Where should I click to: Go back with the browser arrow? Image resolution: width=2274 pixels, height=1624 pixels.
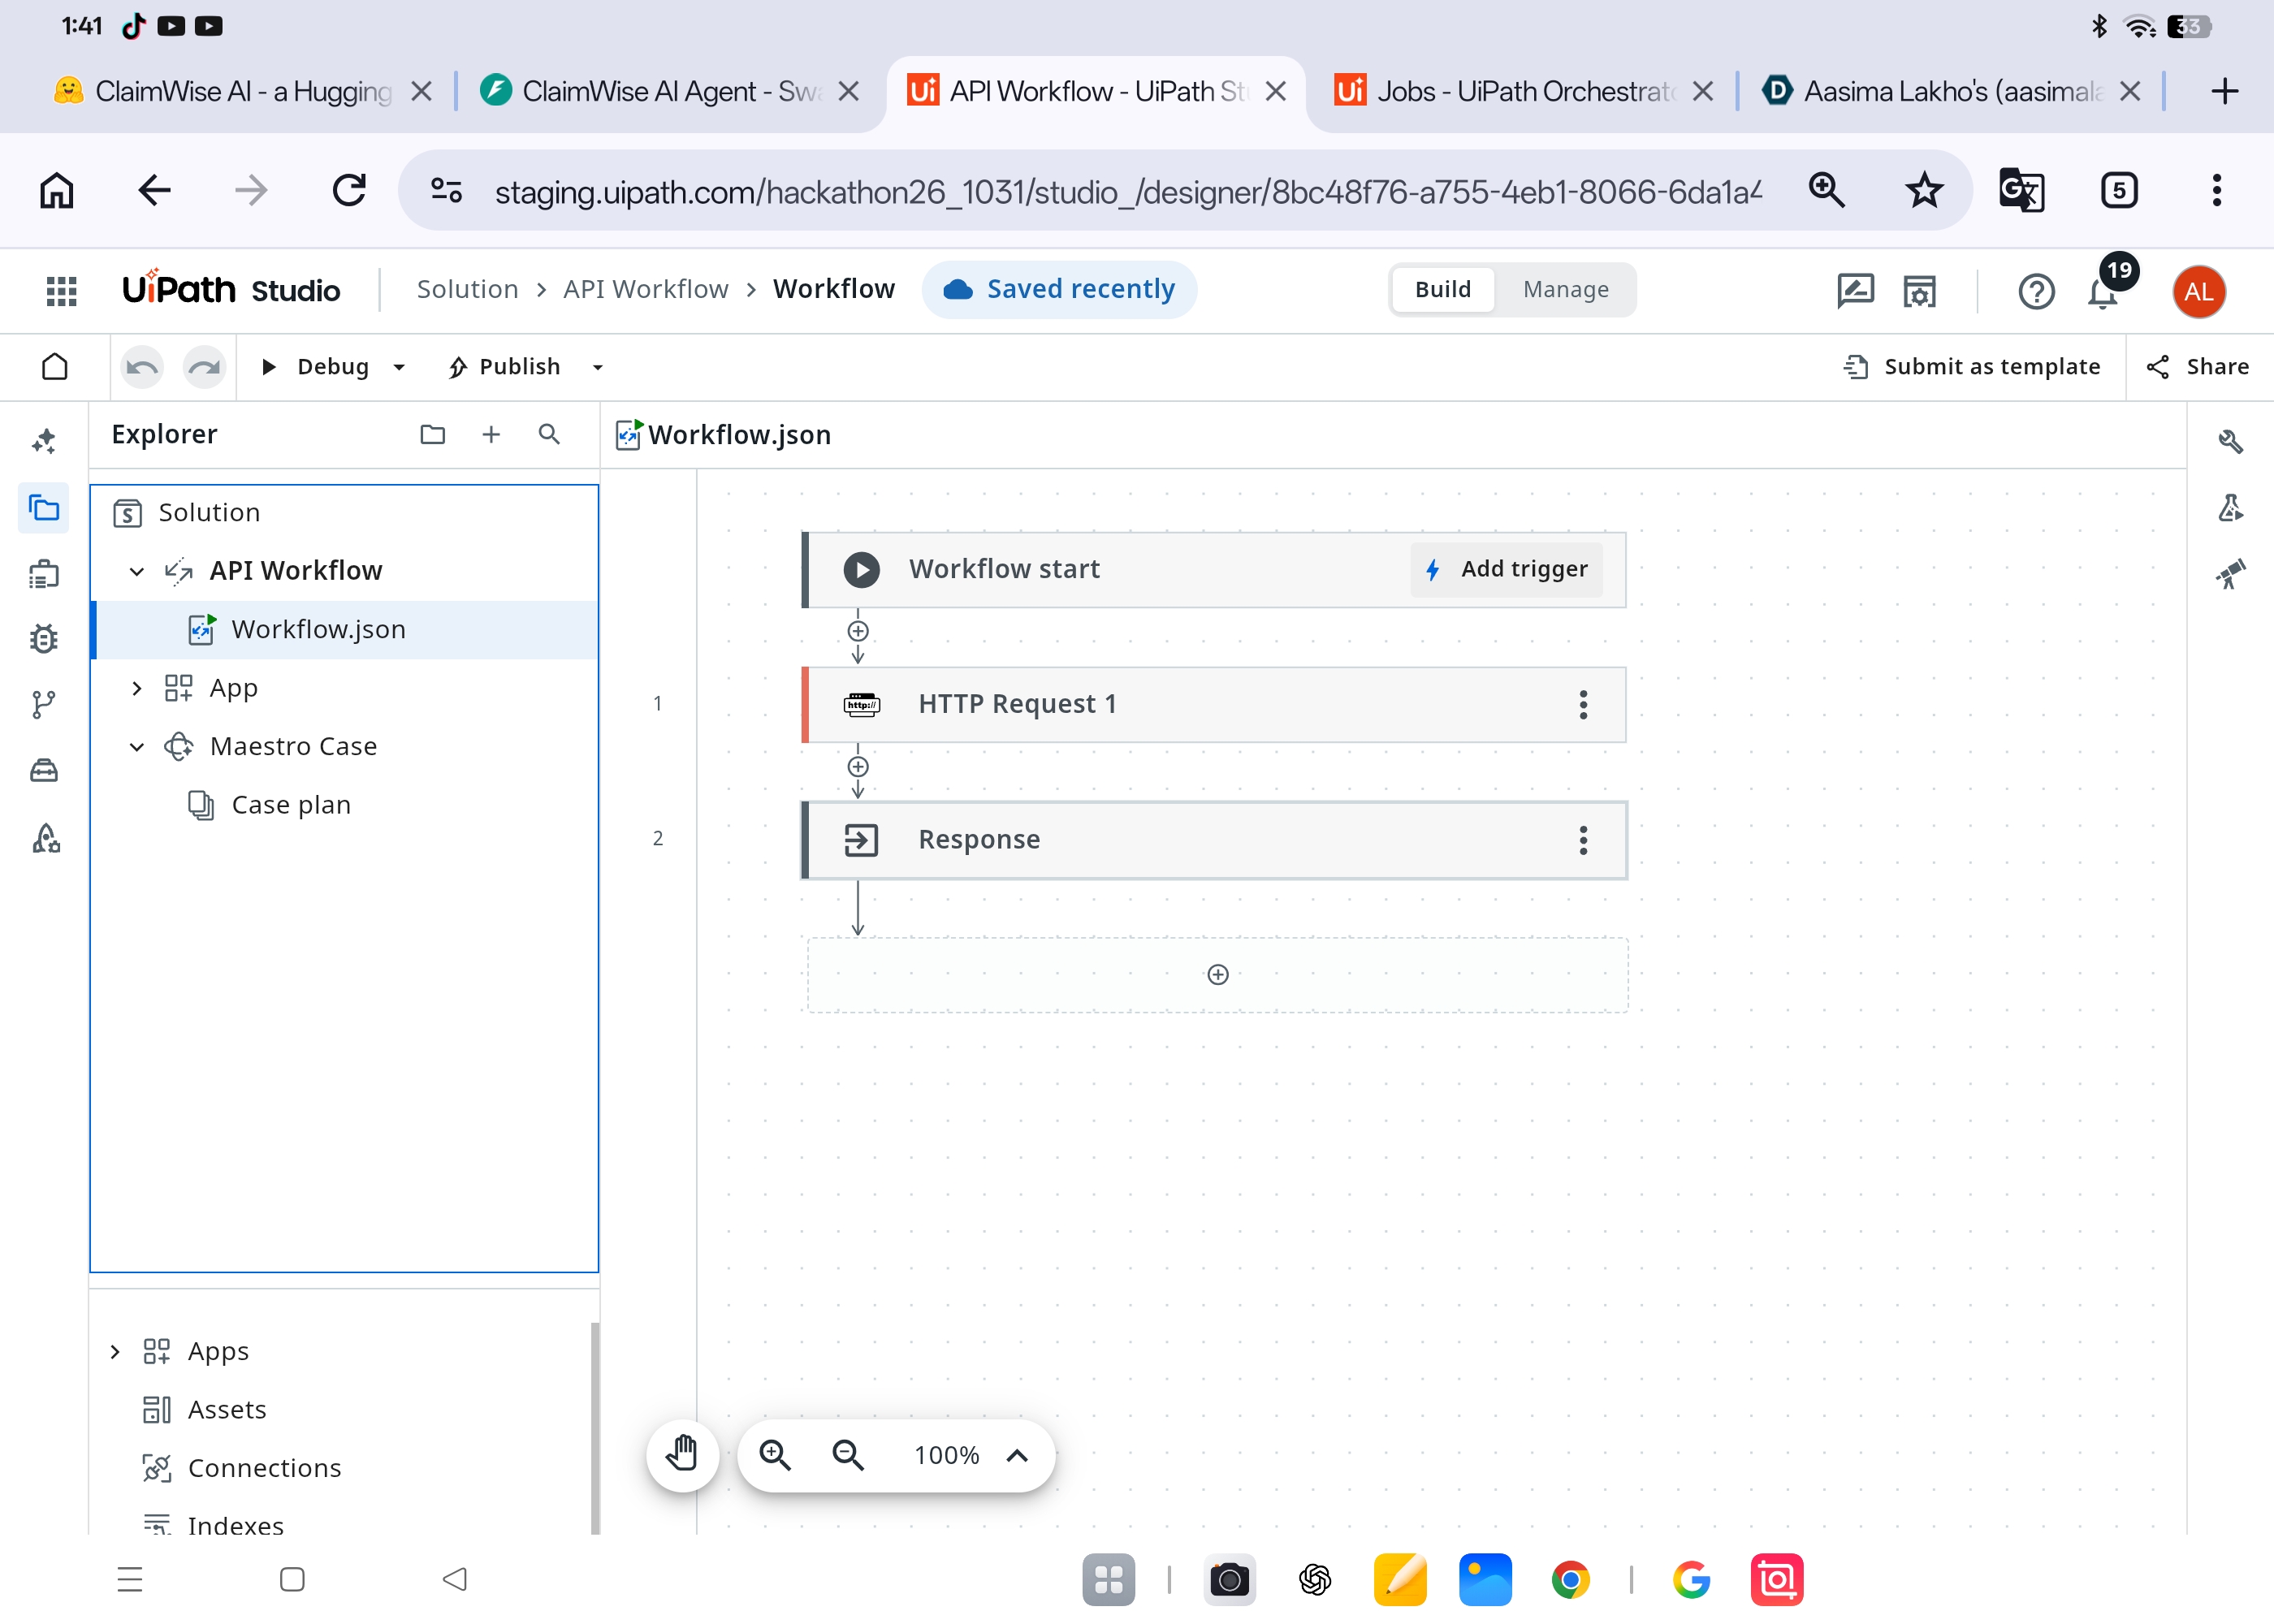click(x=154, y=189)
